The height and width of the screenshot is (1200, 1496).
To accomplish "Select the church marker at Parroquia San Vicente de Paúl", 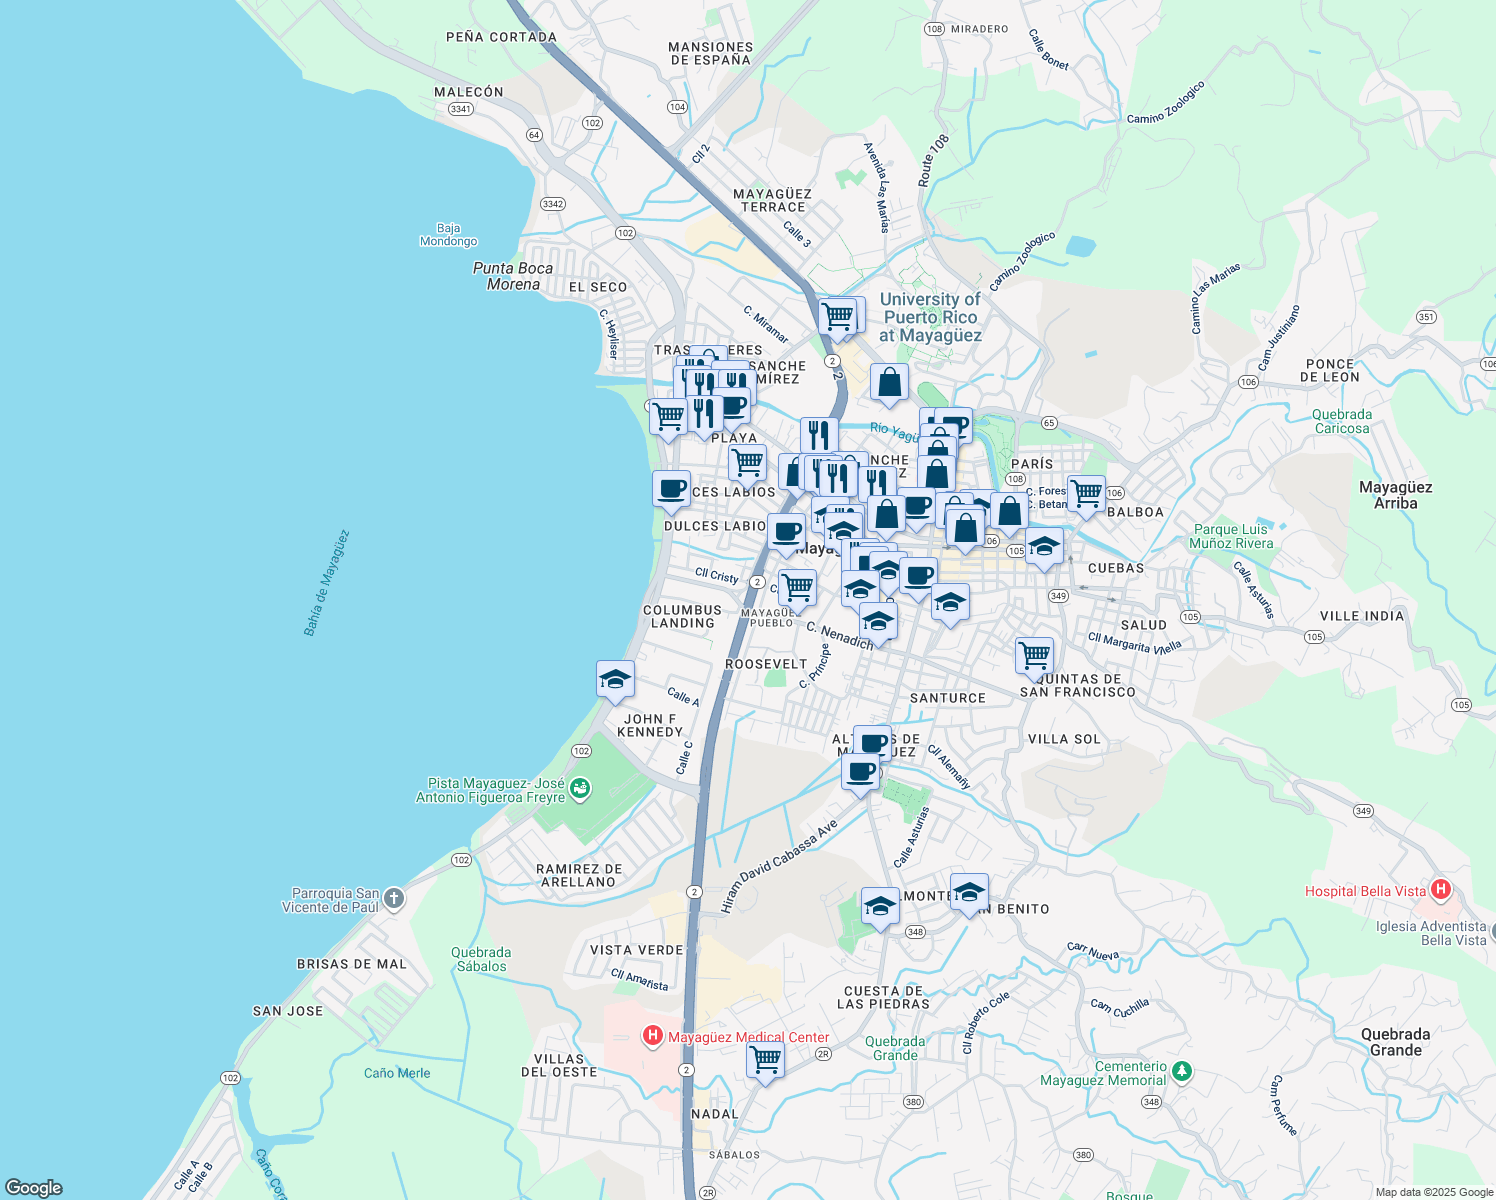I will pyautogui.click(x=394, y=898).
